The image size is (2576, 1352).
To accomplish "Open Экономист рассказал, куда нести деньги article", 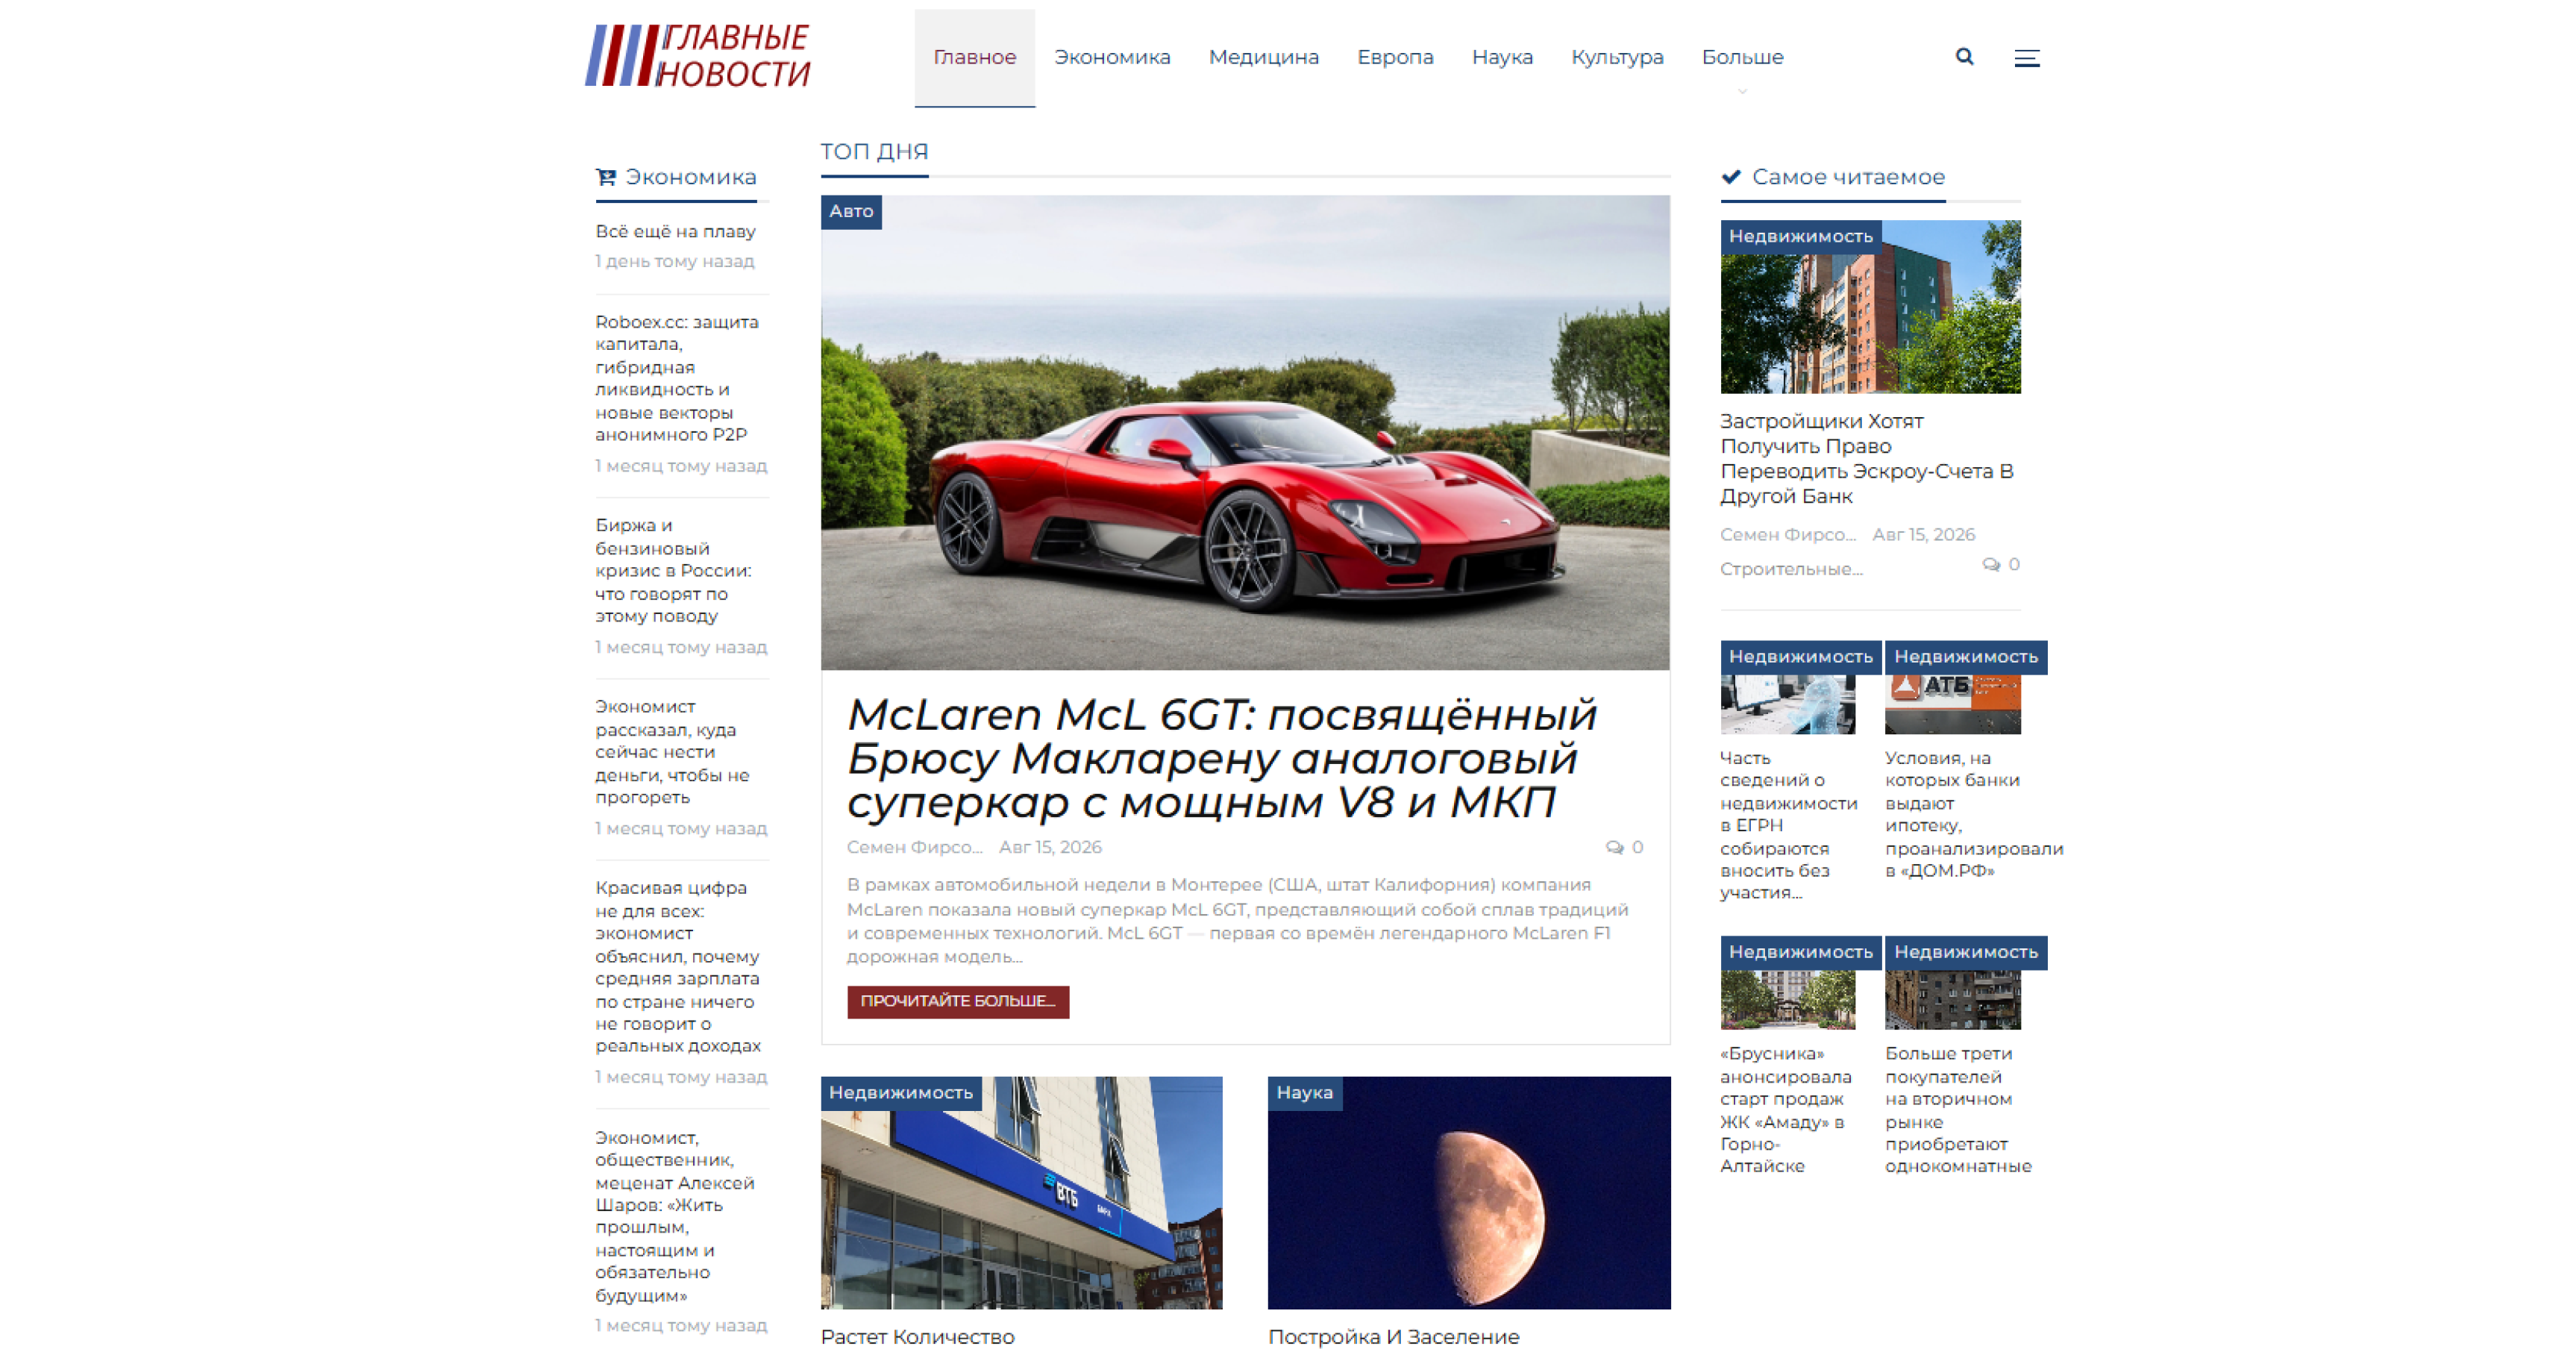I will [x=672, y=752].
